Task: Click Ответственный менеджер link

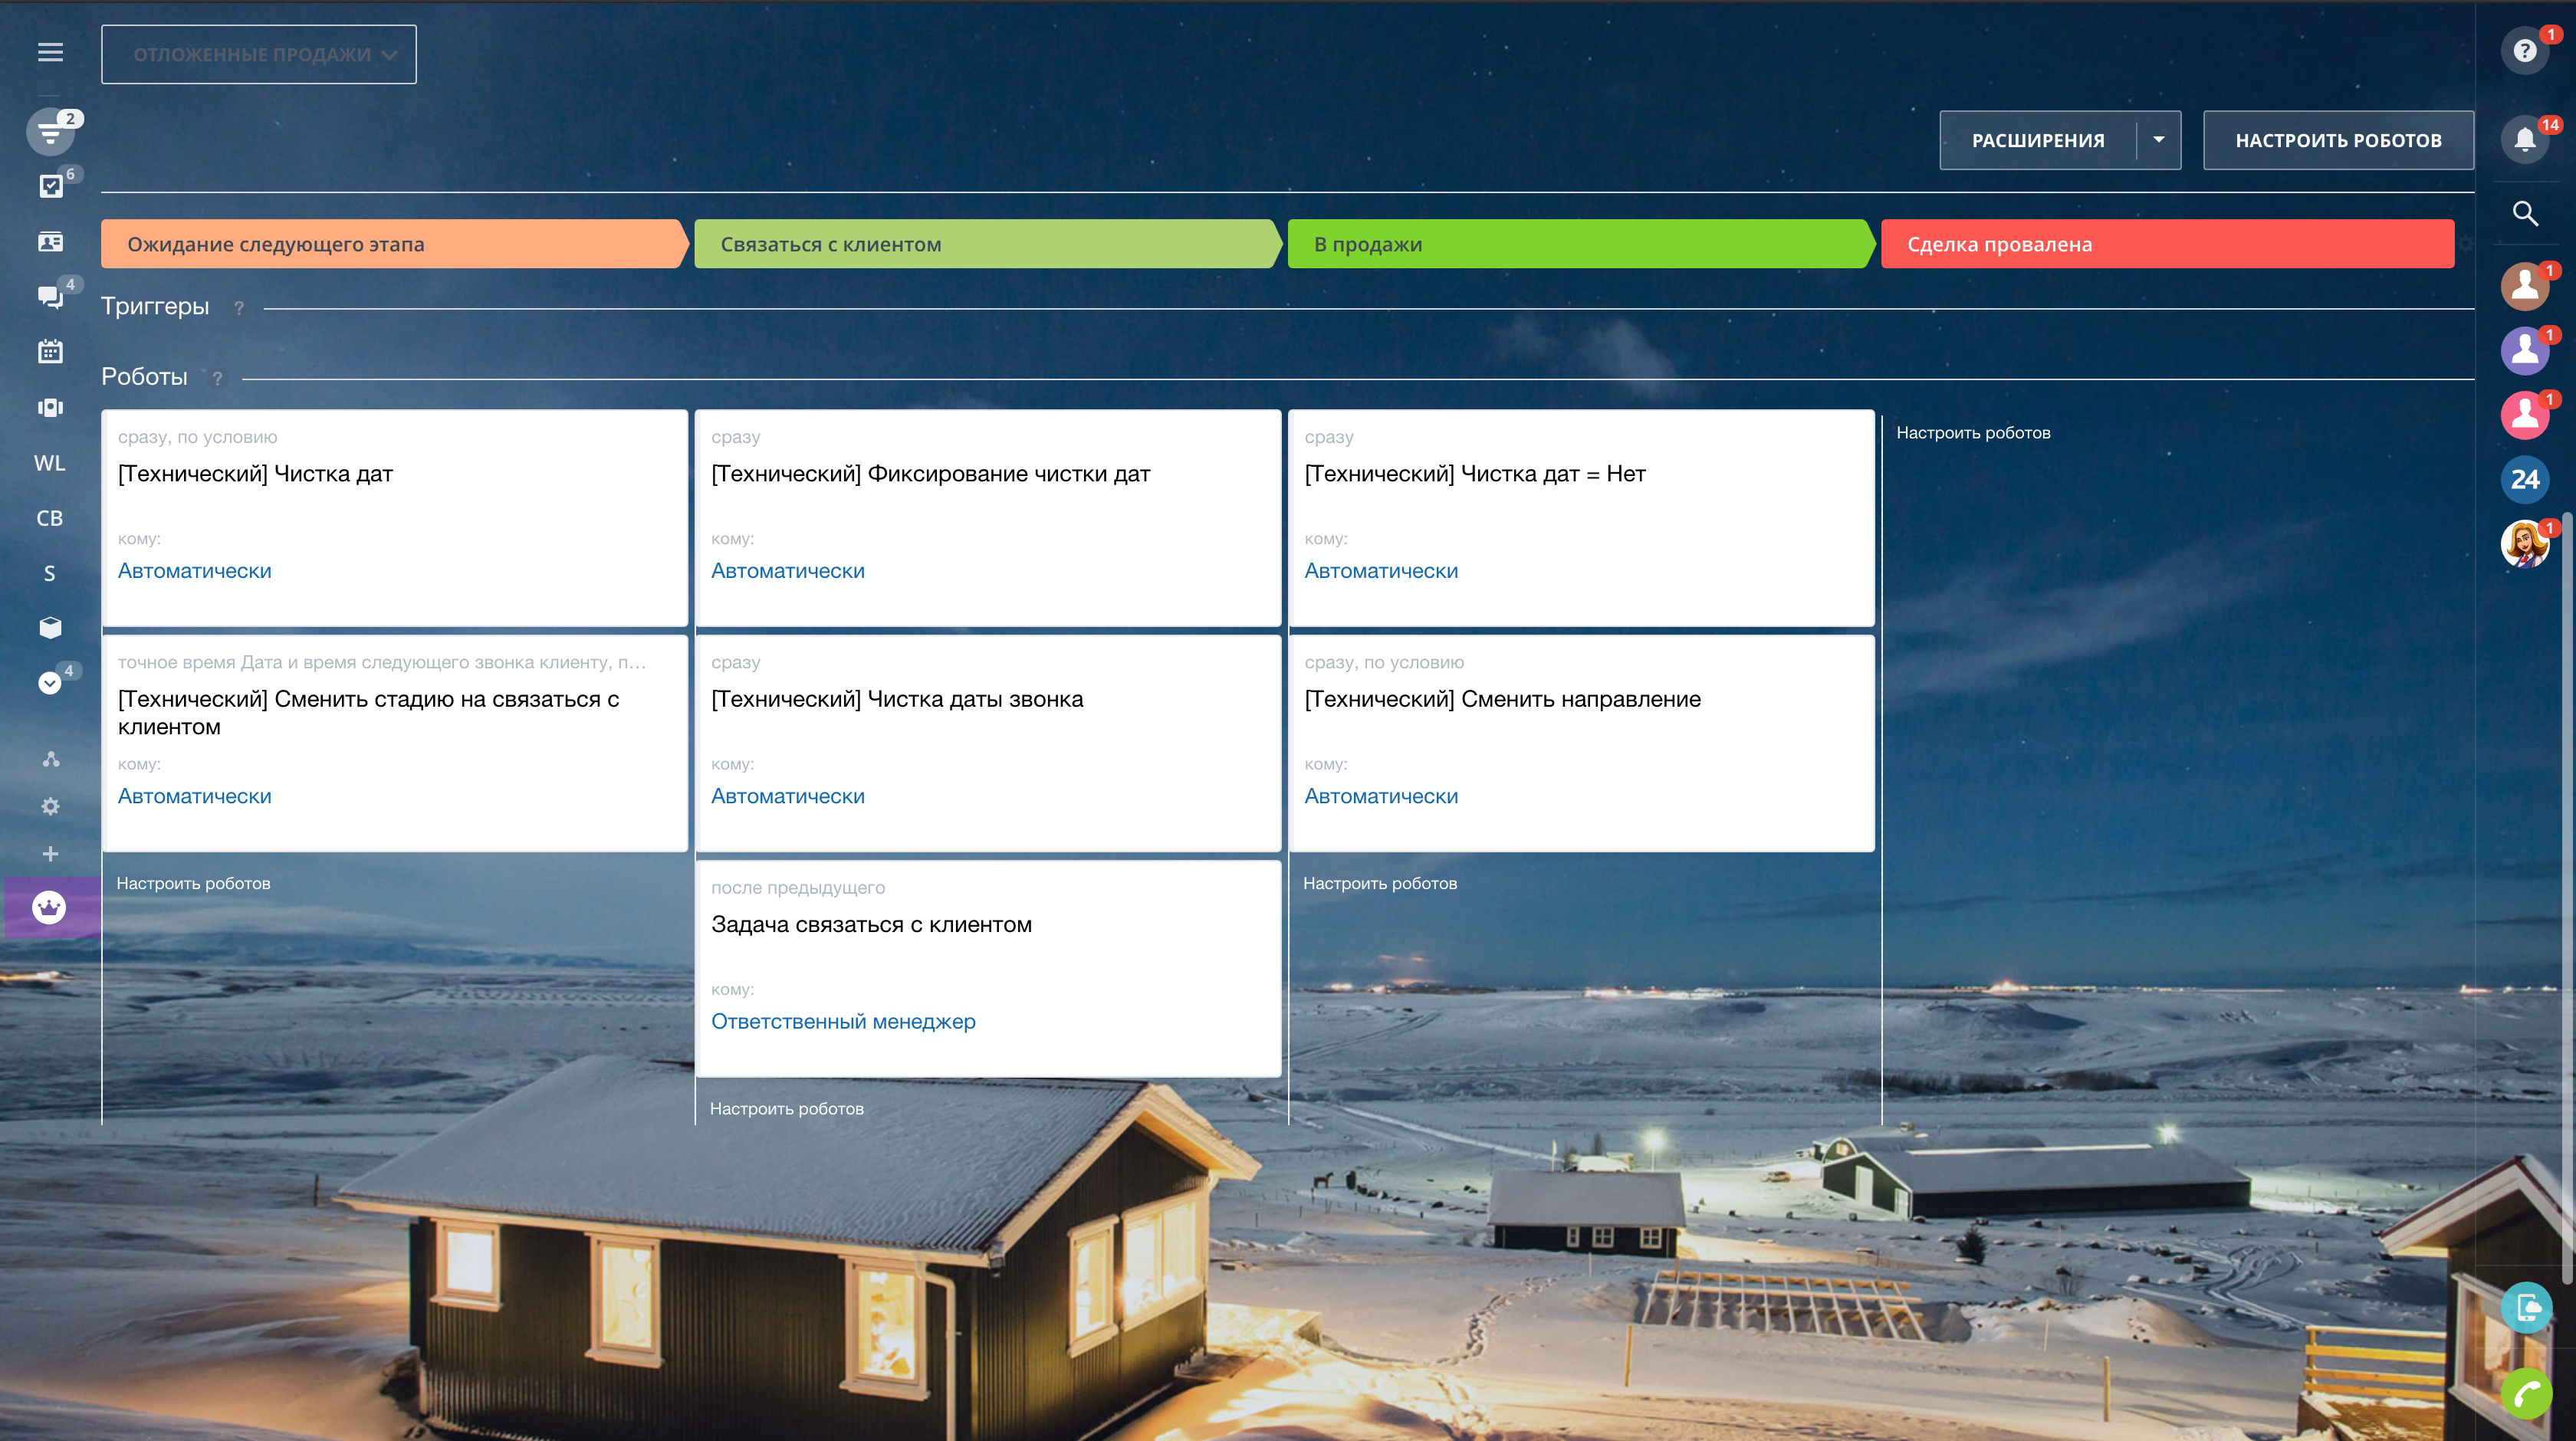Action: click(x=843, y=1021)
